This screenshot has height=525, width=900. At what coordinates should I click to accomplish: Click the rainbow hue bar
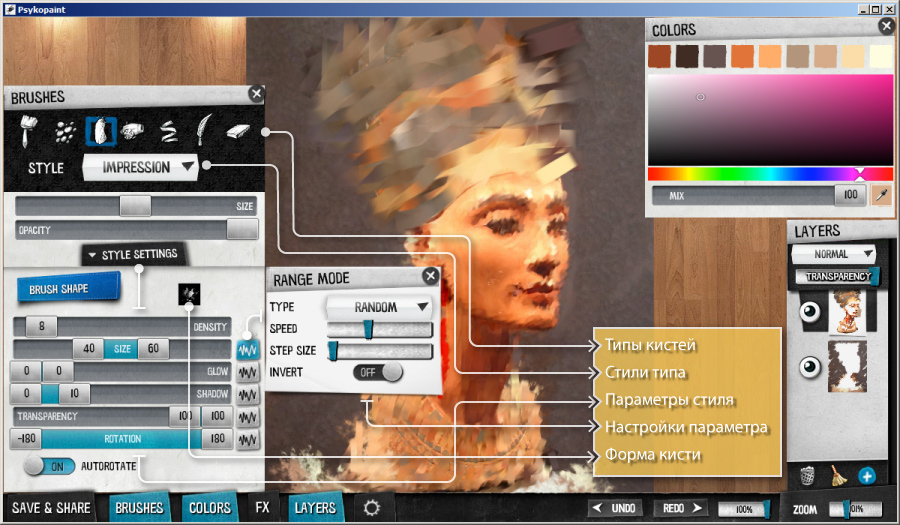[x=770, y=174]
